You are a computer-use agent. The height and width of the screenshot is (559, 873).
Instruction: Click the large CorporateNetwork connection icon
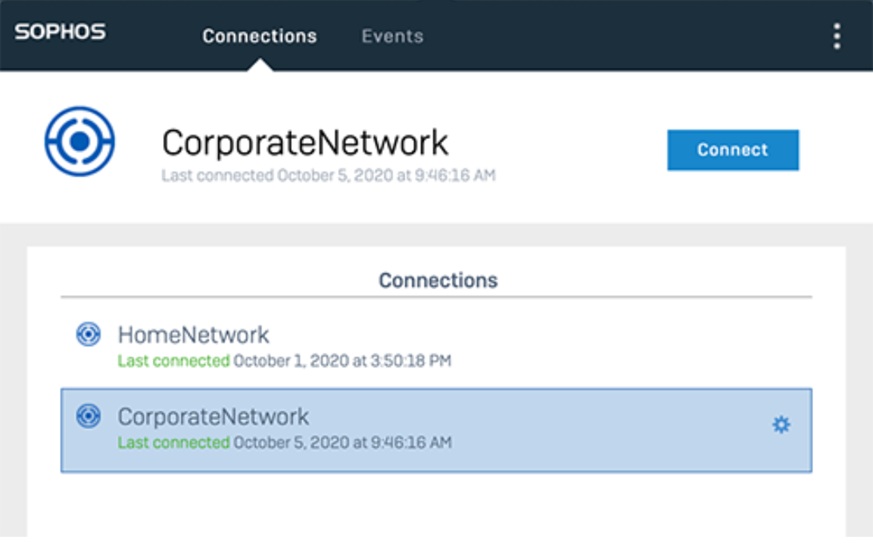click(80, 142)
